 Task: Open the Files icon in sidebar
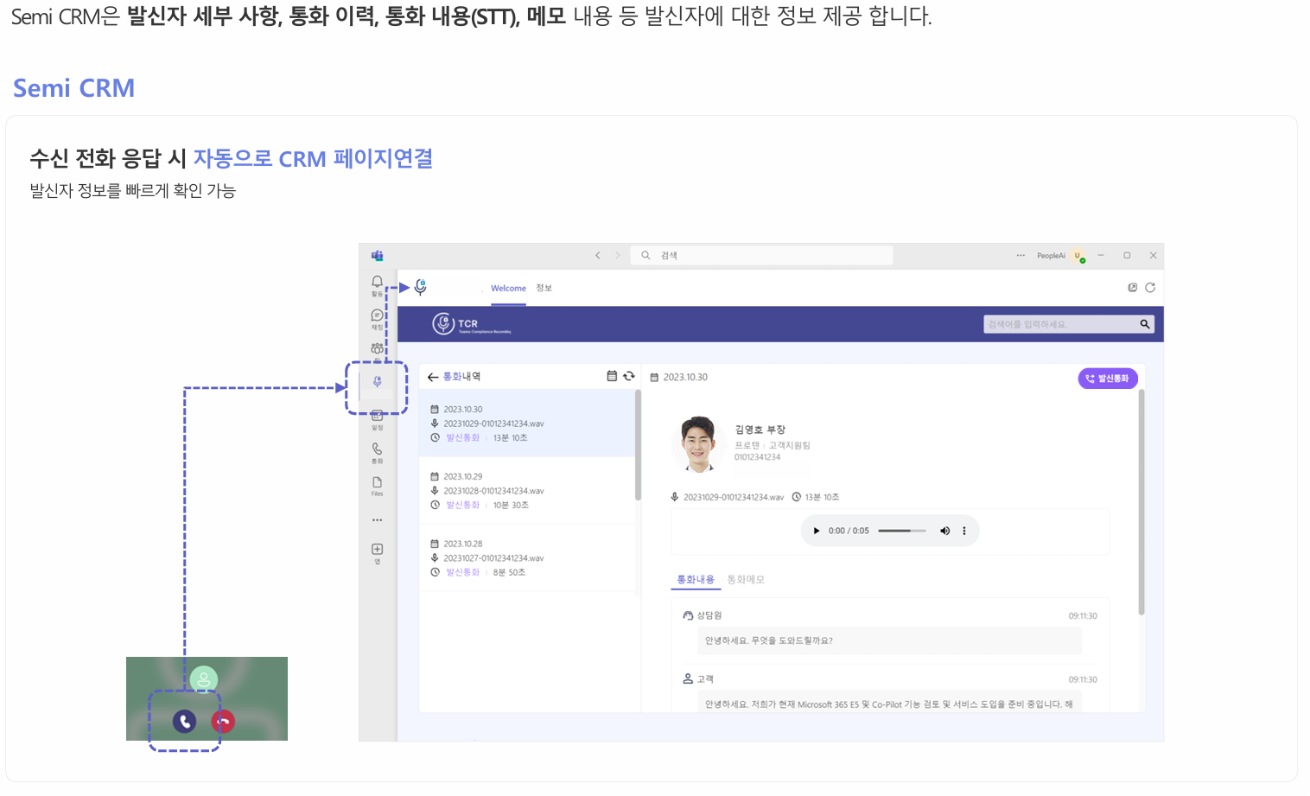[x=377, y=483]
